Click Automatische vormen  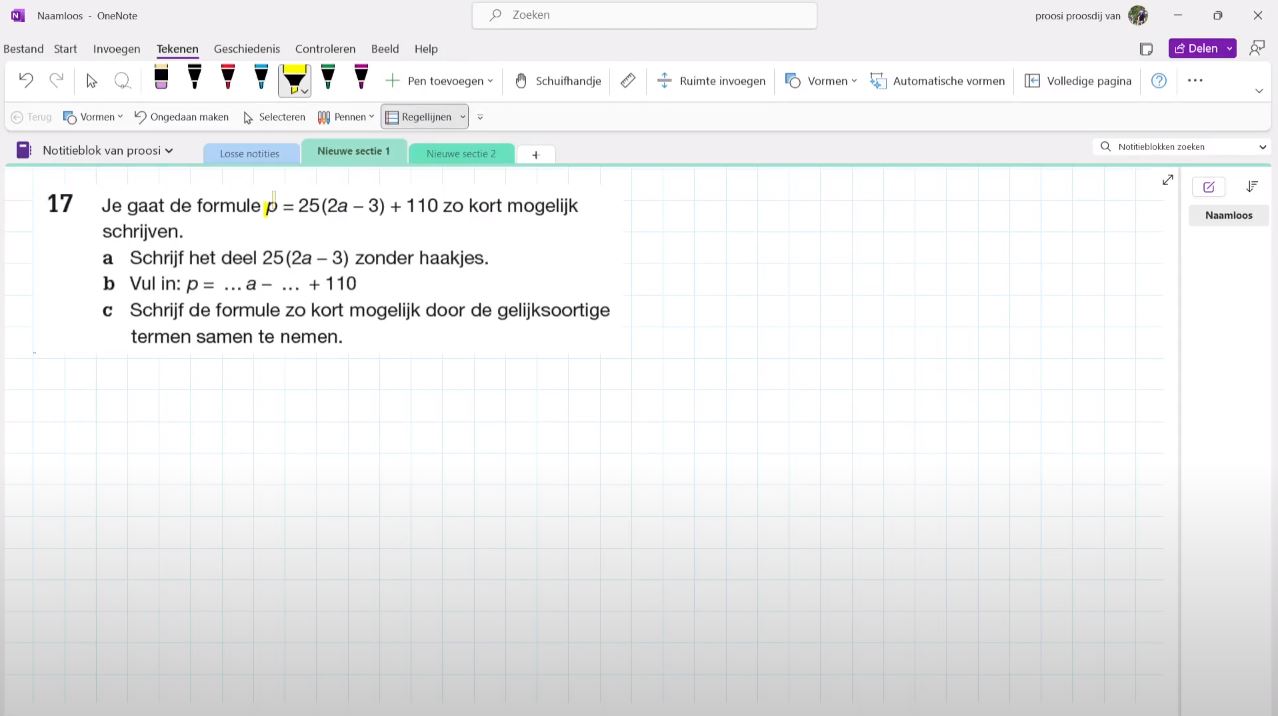click(x=937, y=81)
